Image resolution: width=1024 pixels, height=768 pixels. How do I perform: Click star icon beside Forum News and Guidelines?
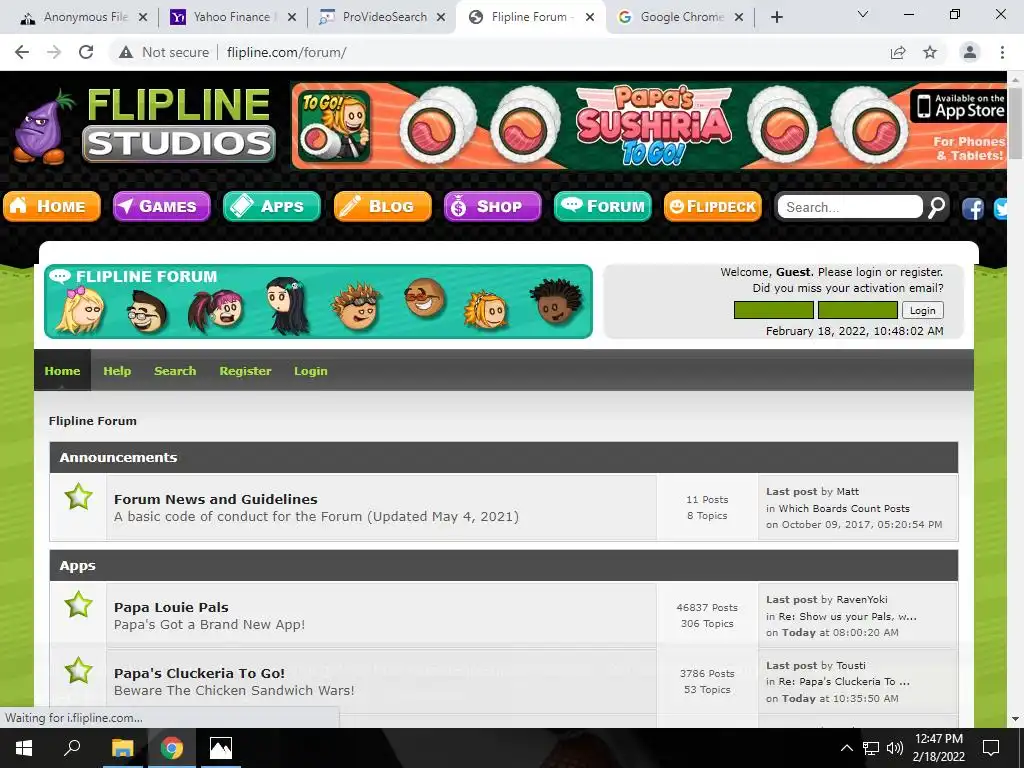[x=78, y=497]
